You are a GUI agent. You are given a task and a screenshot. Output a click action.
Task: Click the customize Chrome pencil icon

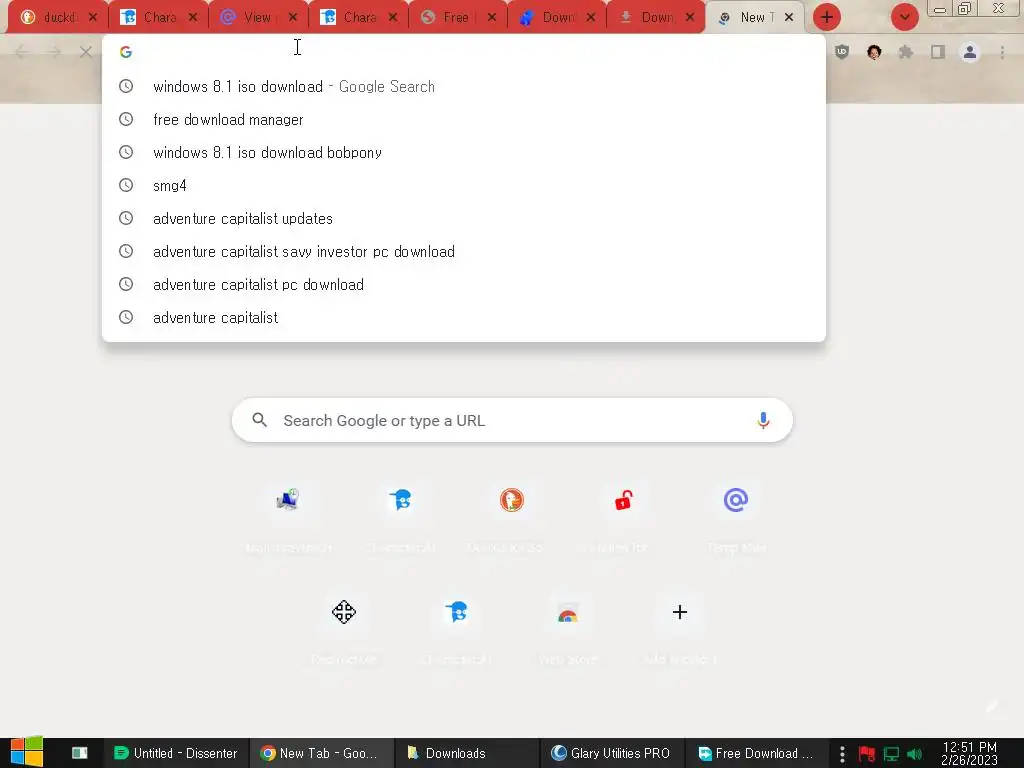[992, 707]
